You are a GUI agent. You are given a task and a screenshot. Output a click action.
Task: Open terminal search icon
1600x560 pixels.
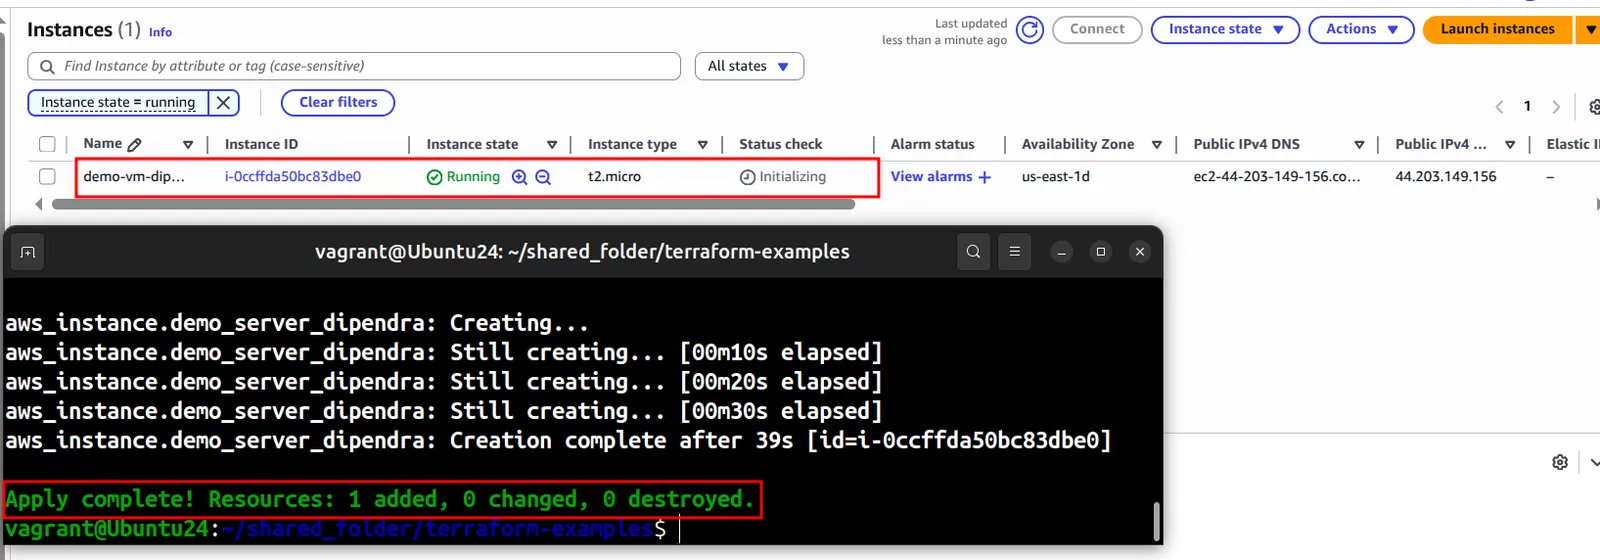[x=973, y=252]
